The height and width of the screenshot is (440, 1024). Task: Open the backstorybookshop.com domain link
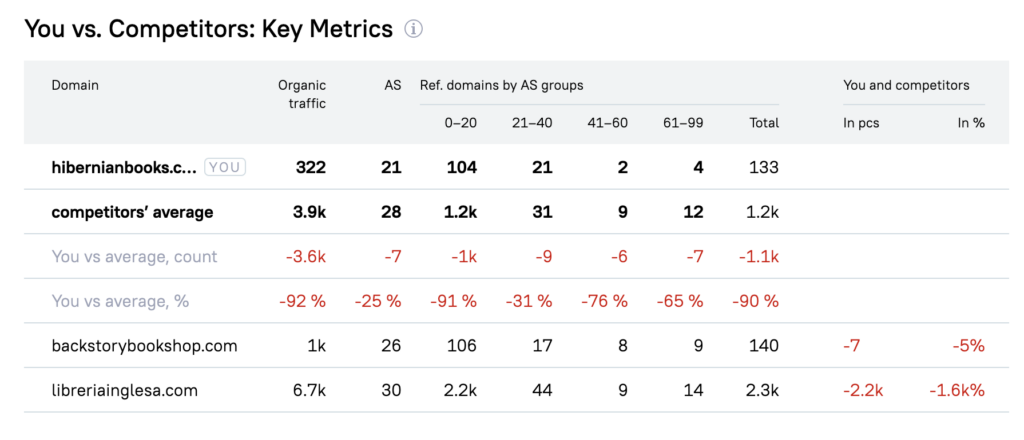144,346
